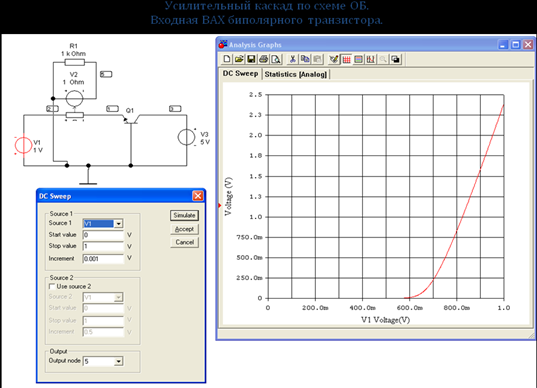The image size is (537, 388).
Task: Toggle graph legend icon
Action: coord(359,59)
